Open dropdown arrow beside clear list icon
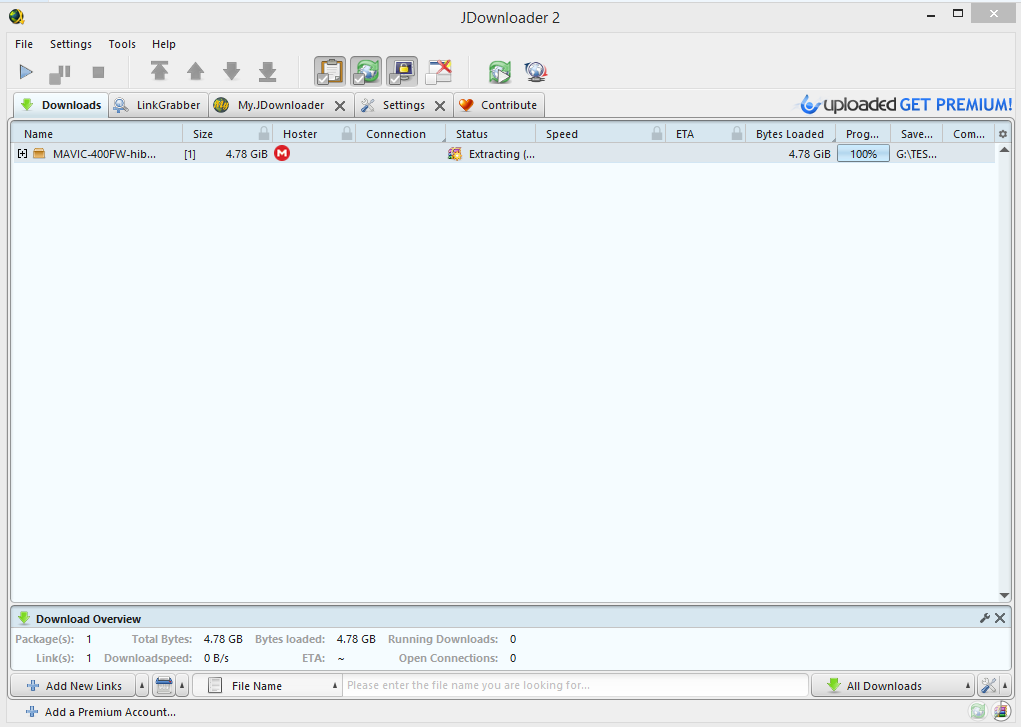 coord(182,686)
